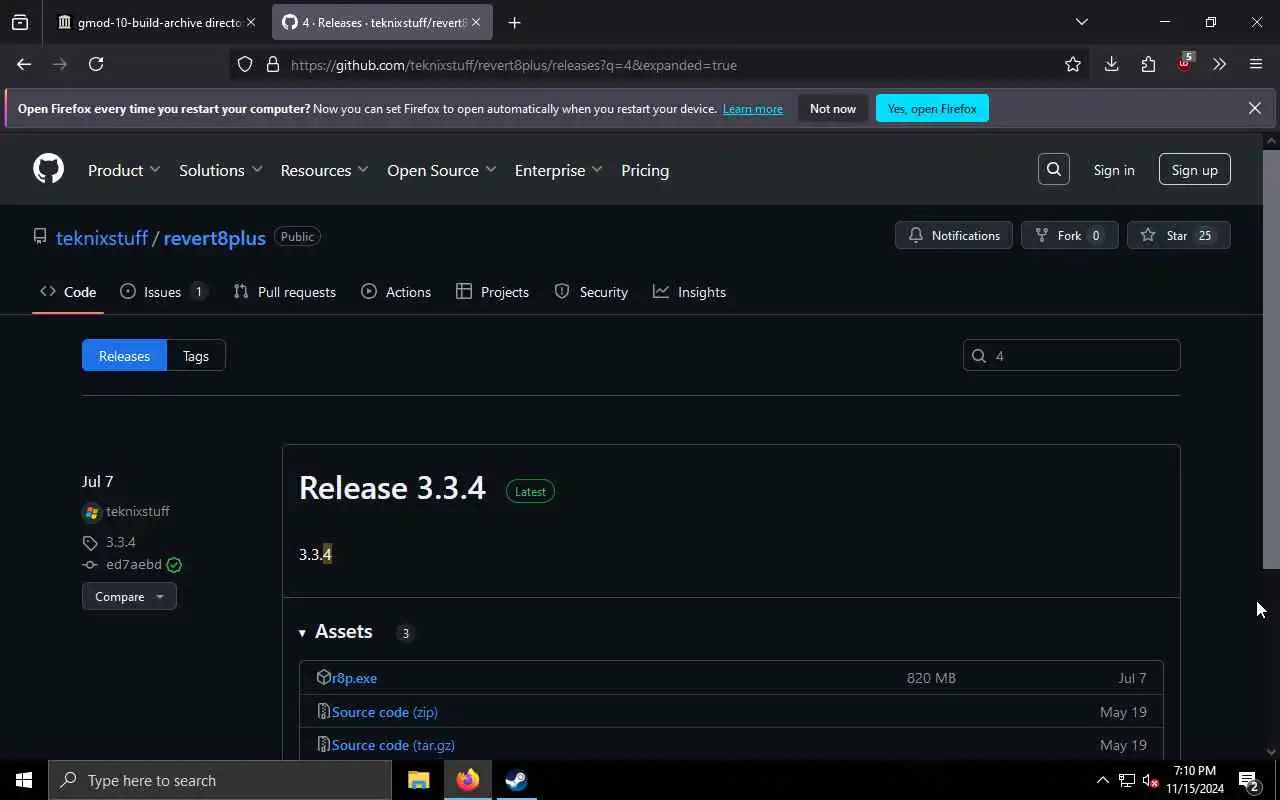Download r8p.exe asset
The width and height of the screenshot is (1280, 800).
(x=354, y=678)
